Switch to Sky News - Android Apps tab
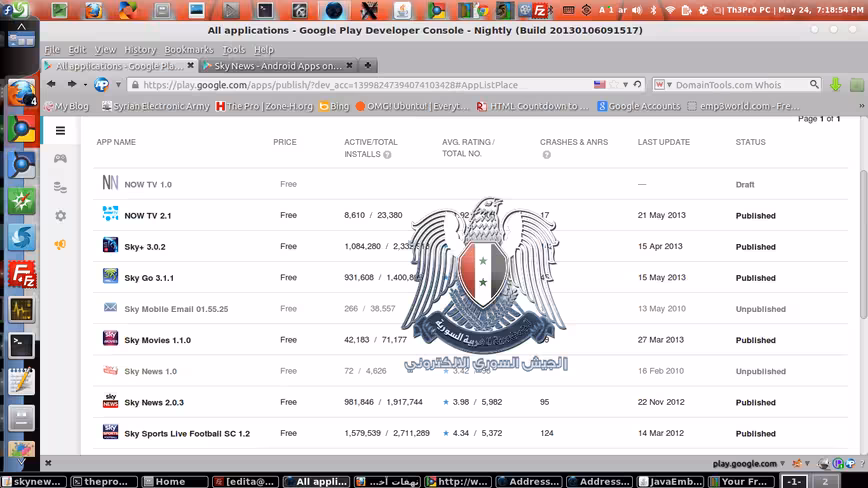Screen dimensions: 868x488 [277, 66]
